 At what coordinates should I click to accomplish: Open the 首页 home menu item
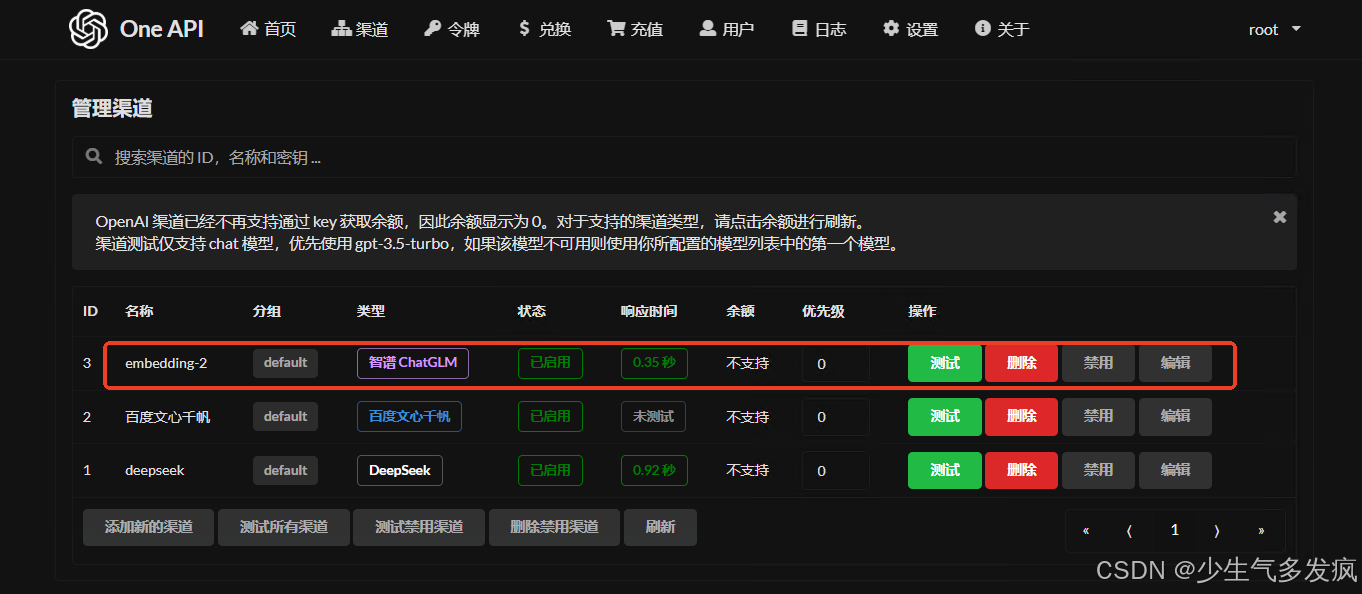coord(268,29)
